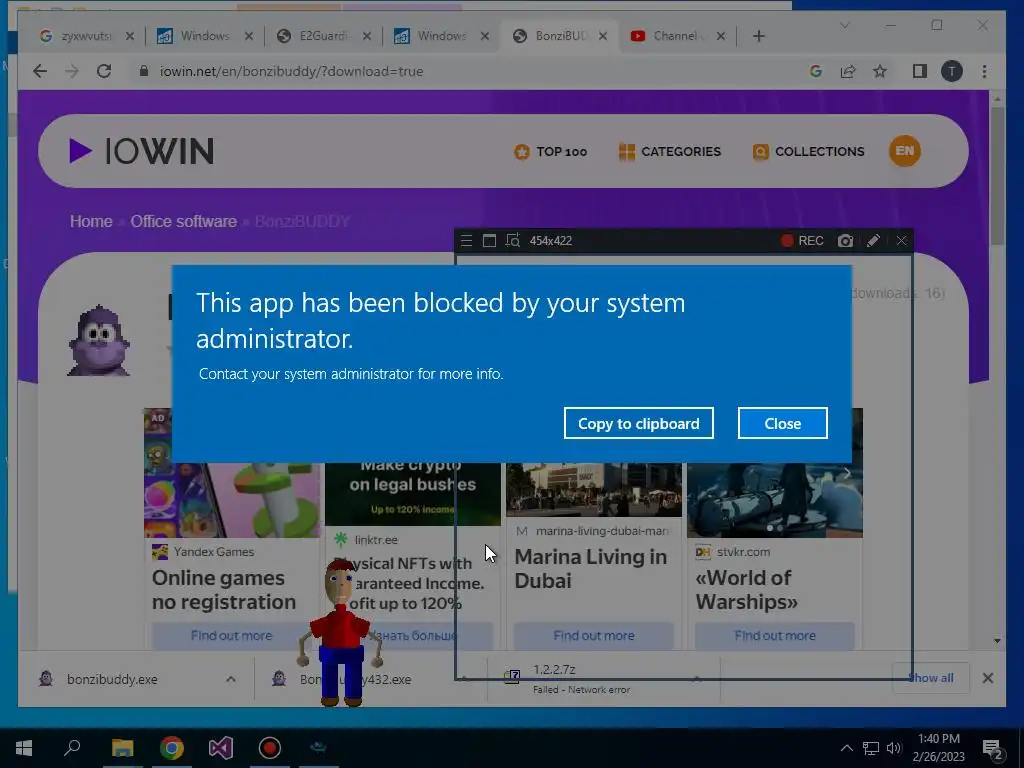Open COLLECTIONS page
The height and width of the screenshot is (768, 1024).
(x=808, y=152)
